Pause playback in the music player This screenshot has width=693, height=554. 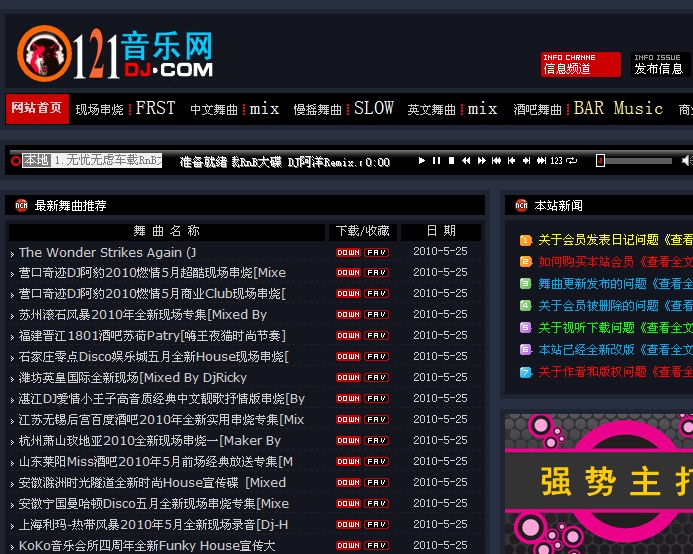[x=436, y=160]
